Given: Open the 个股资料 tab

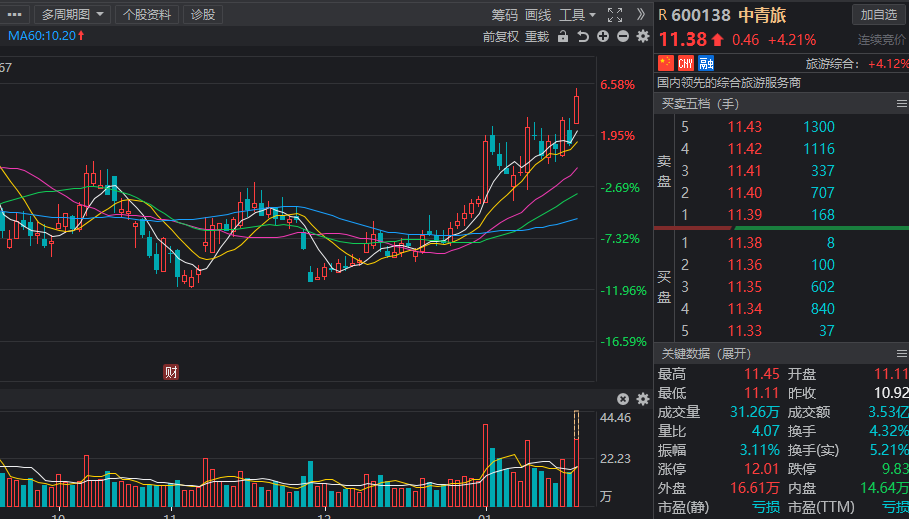Looking at the screenshot, I should (147, 15).
